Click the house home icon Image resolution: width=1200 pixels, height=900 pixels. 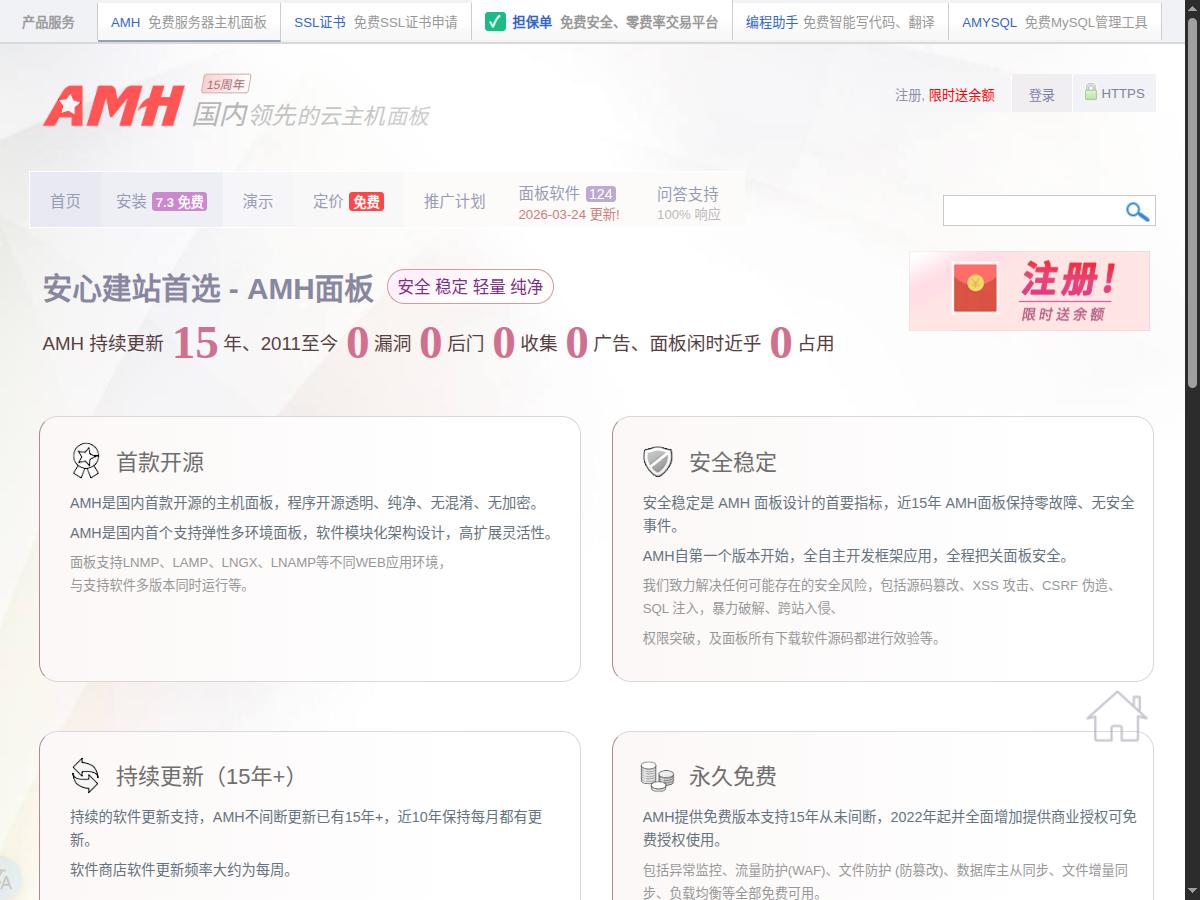click(1116, 716)
